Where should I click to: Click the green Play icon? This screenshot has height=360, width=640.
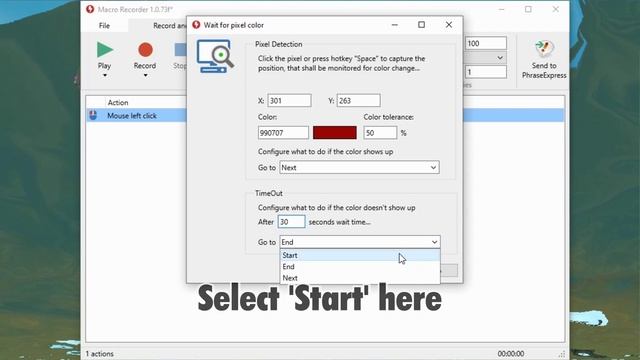click(105, 50)
